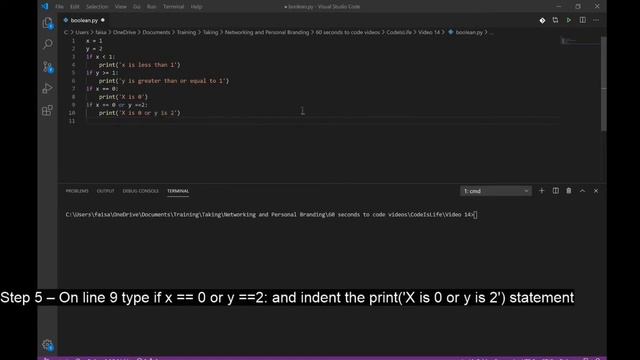Screen dimensions: 640x360
Task: Click the unsaved dot on boolean.py tab
Action: pos(103,20)
